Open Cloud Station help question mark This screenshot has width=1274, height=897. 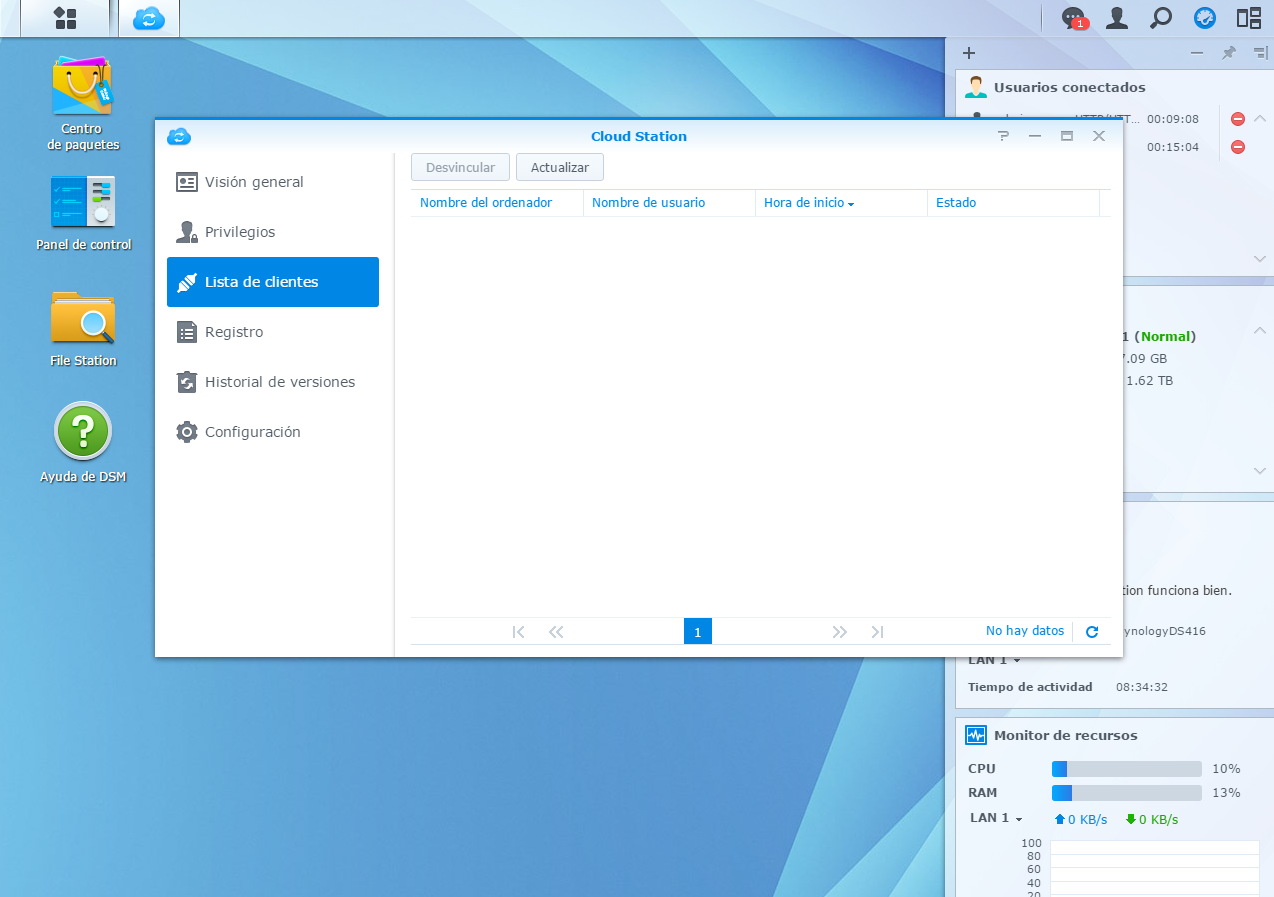click(1004, 136)
